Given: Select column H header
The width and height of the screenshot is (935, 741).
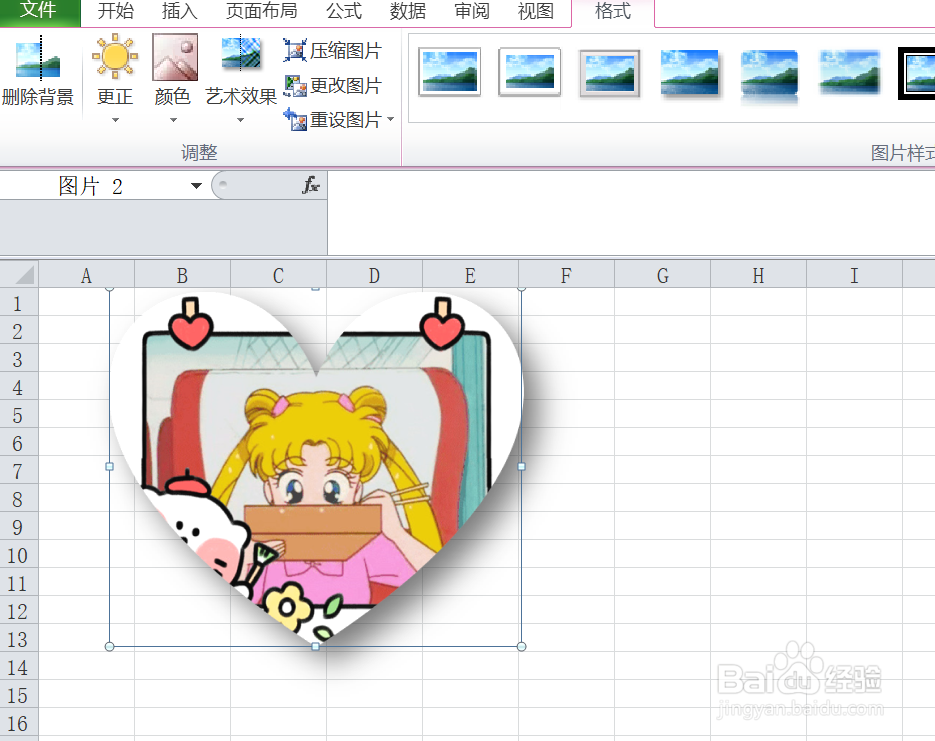Looking at the screenshot, I should [758, 275].
